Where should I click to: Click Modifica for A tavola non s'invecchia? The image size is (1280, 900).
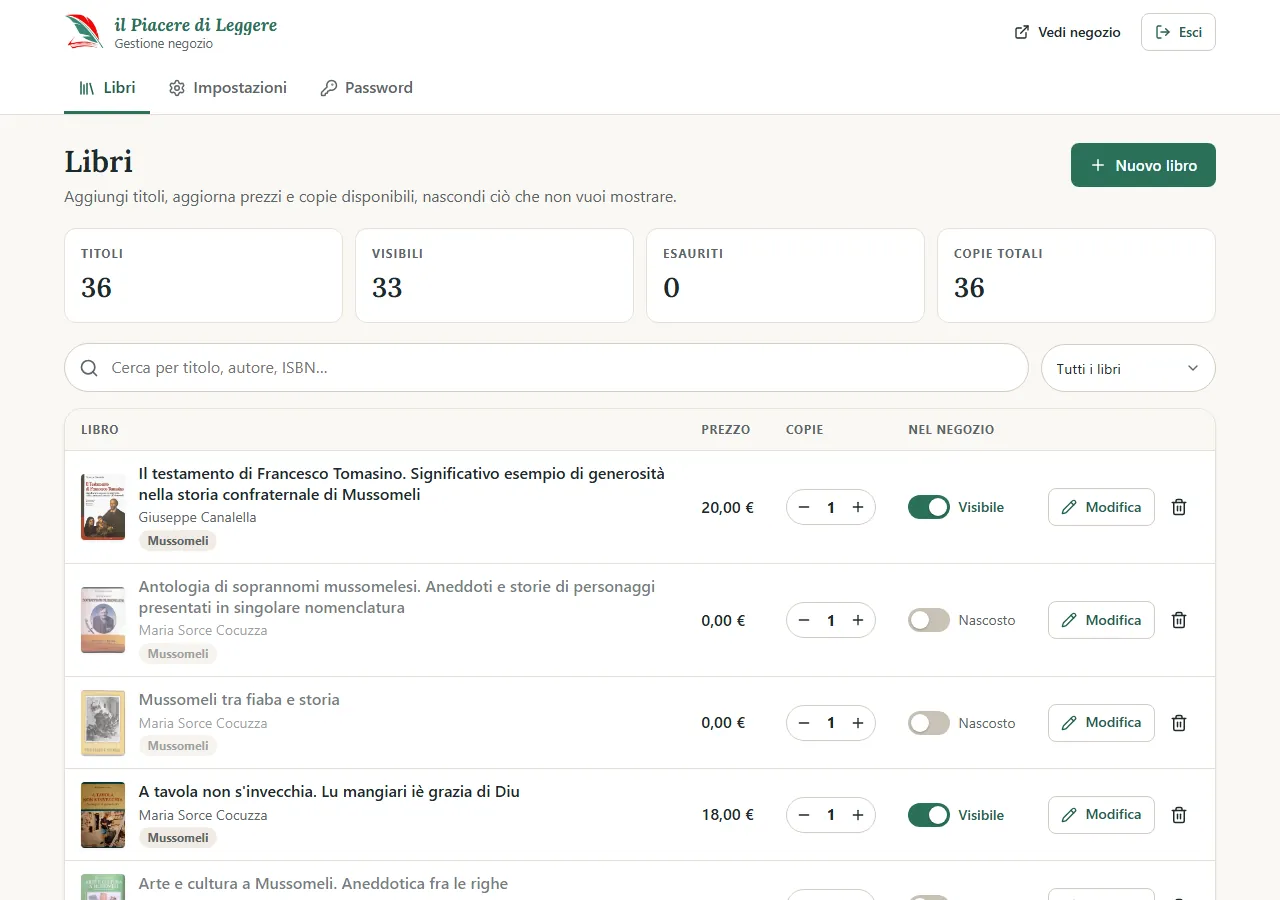[1101, 815]
